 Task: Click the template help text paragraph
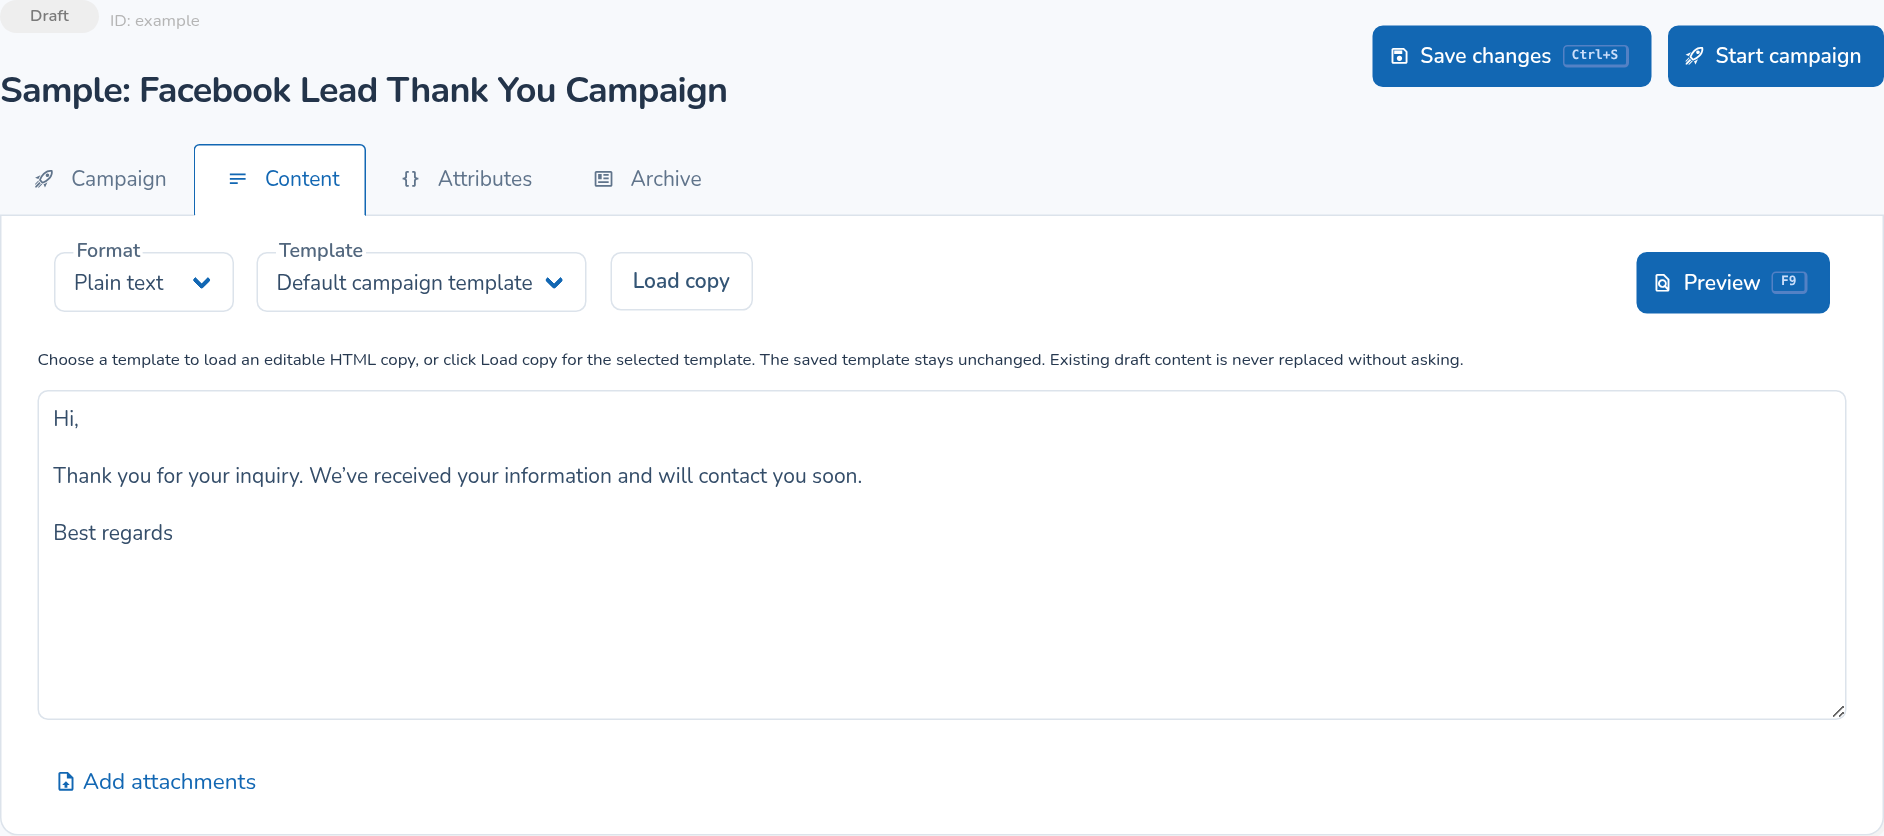click(x=750, y=360)
